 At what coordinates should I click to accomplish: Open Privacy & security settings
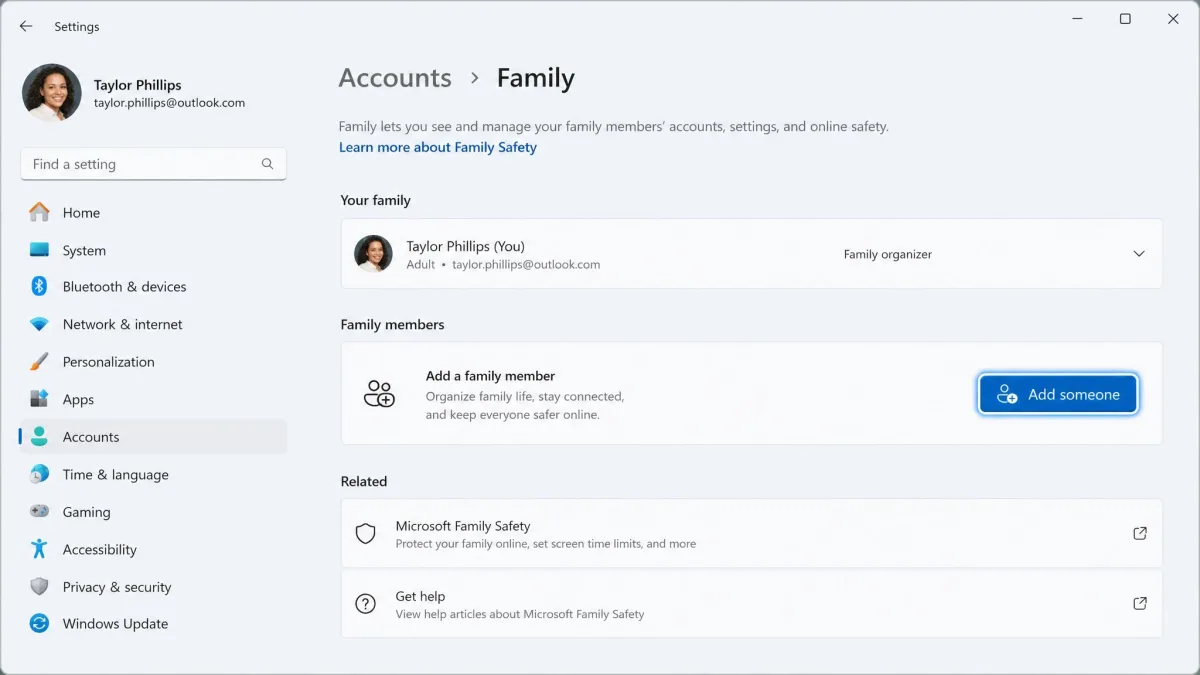point(153,586)
